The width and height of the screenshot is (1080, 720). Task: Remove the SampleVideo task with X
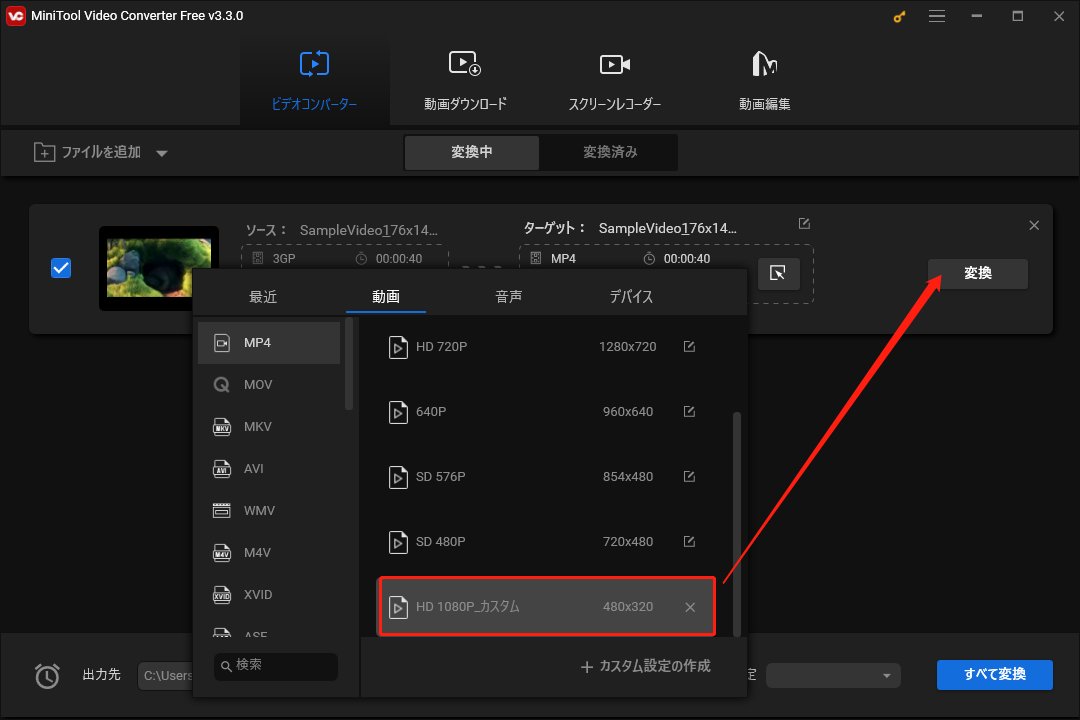tap(1034, 225)
